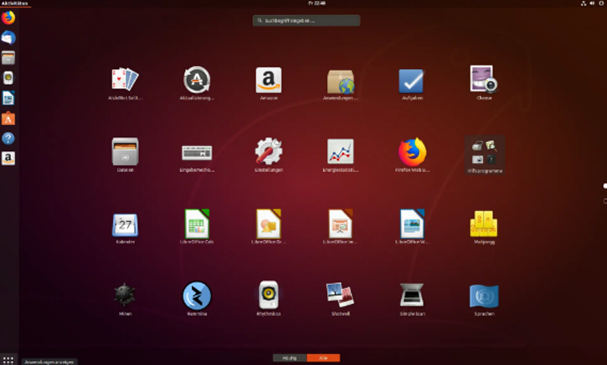Open Anwendungen & Aktualisierungen package icon
The width and height of the screenshot is (607, 365).
coord(341,83)
